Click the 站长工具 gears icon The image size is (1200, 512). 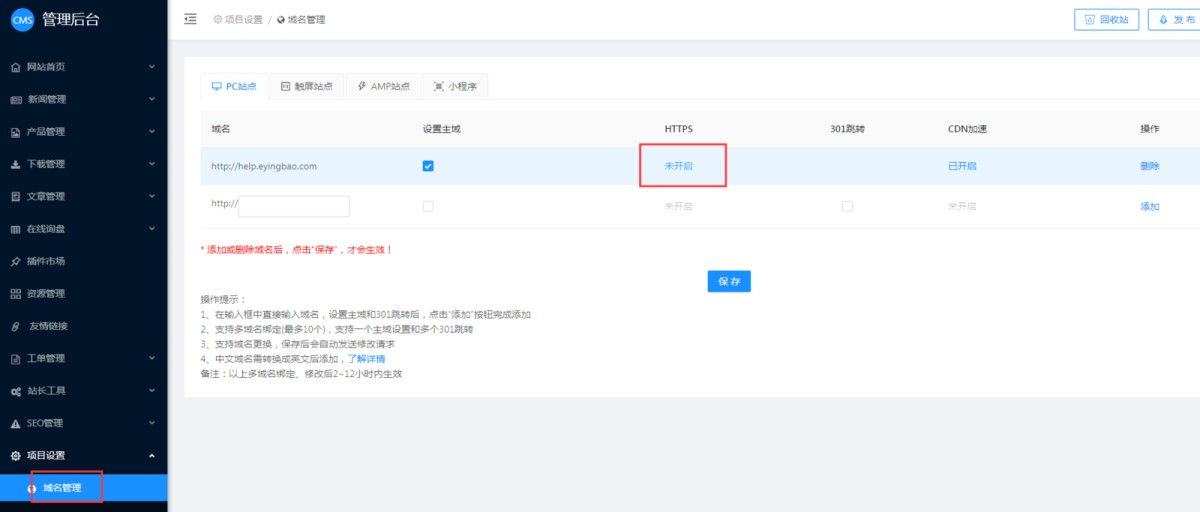click(x=15, y=391)
